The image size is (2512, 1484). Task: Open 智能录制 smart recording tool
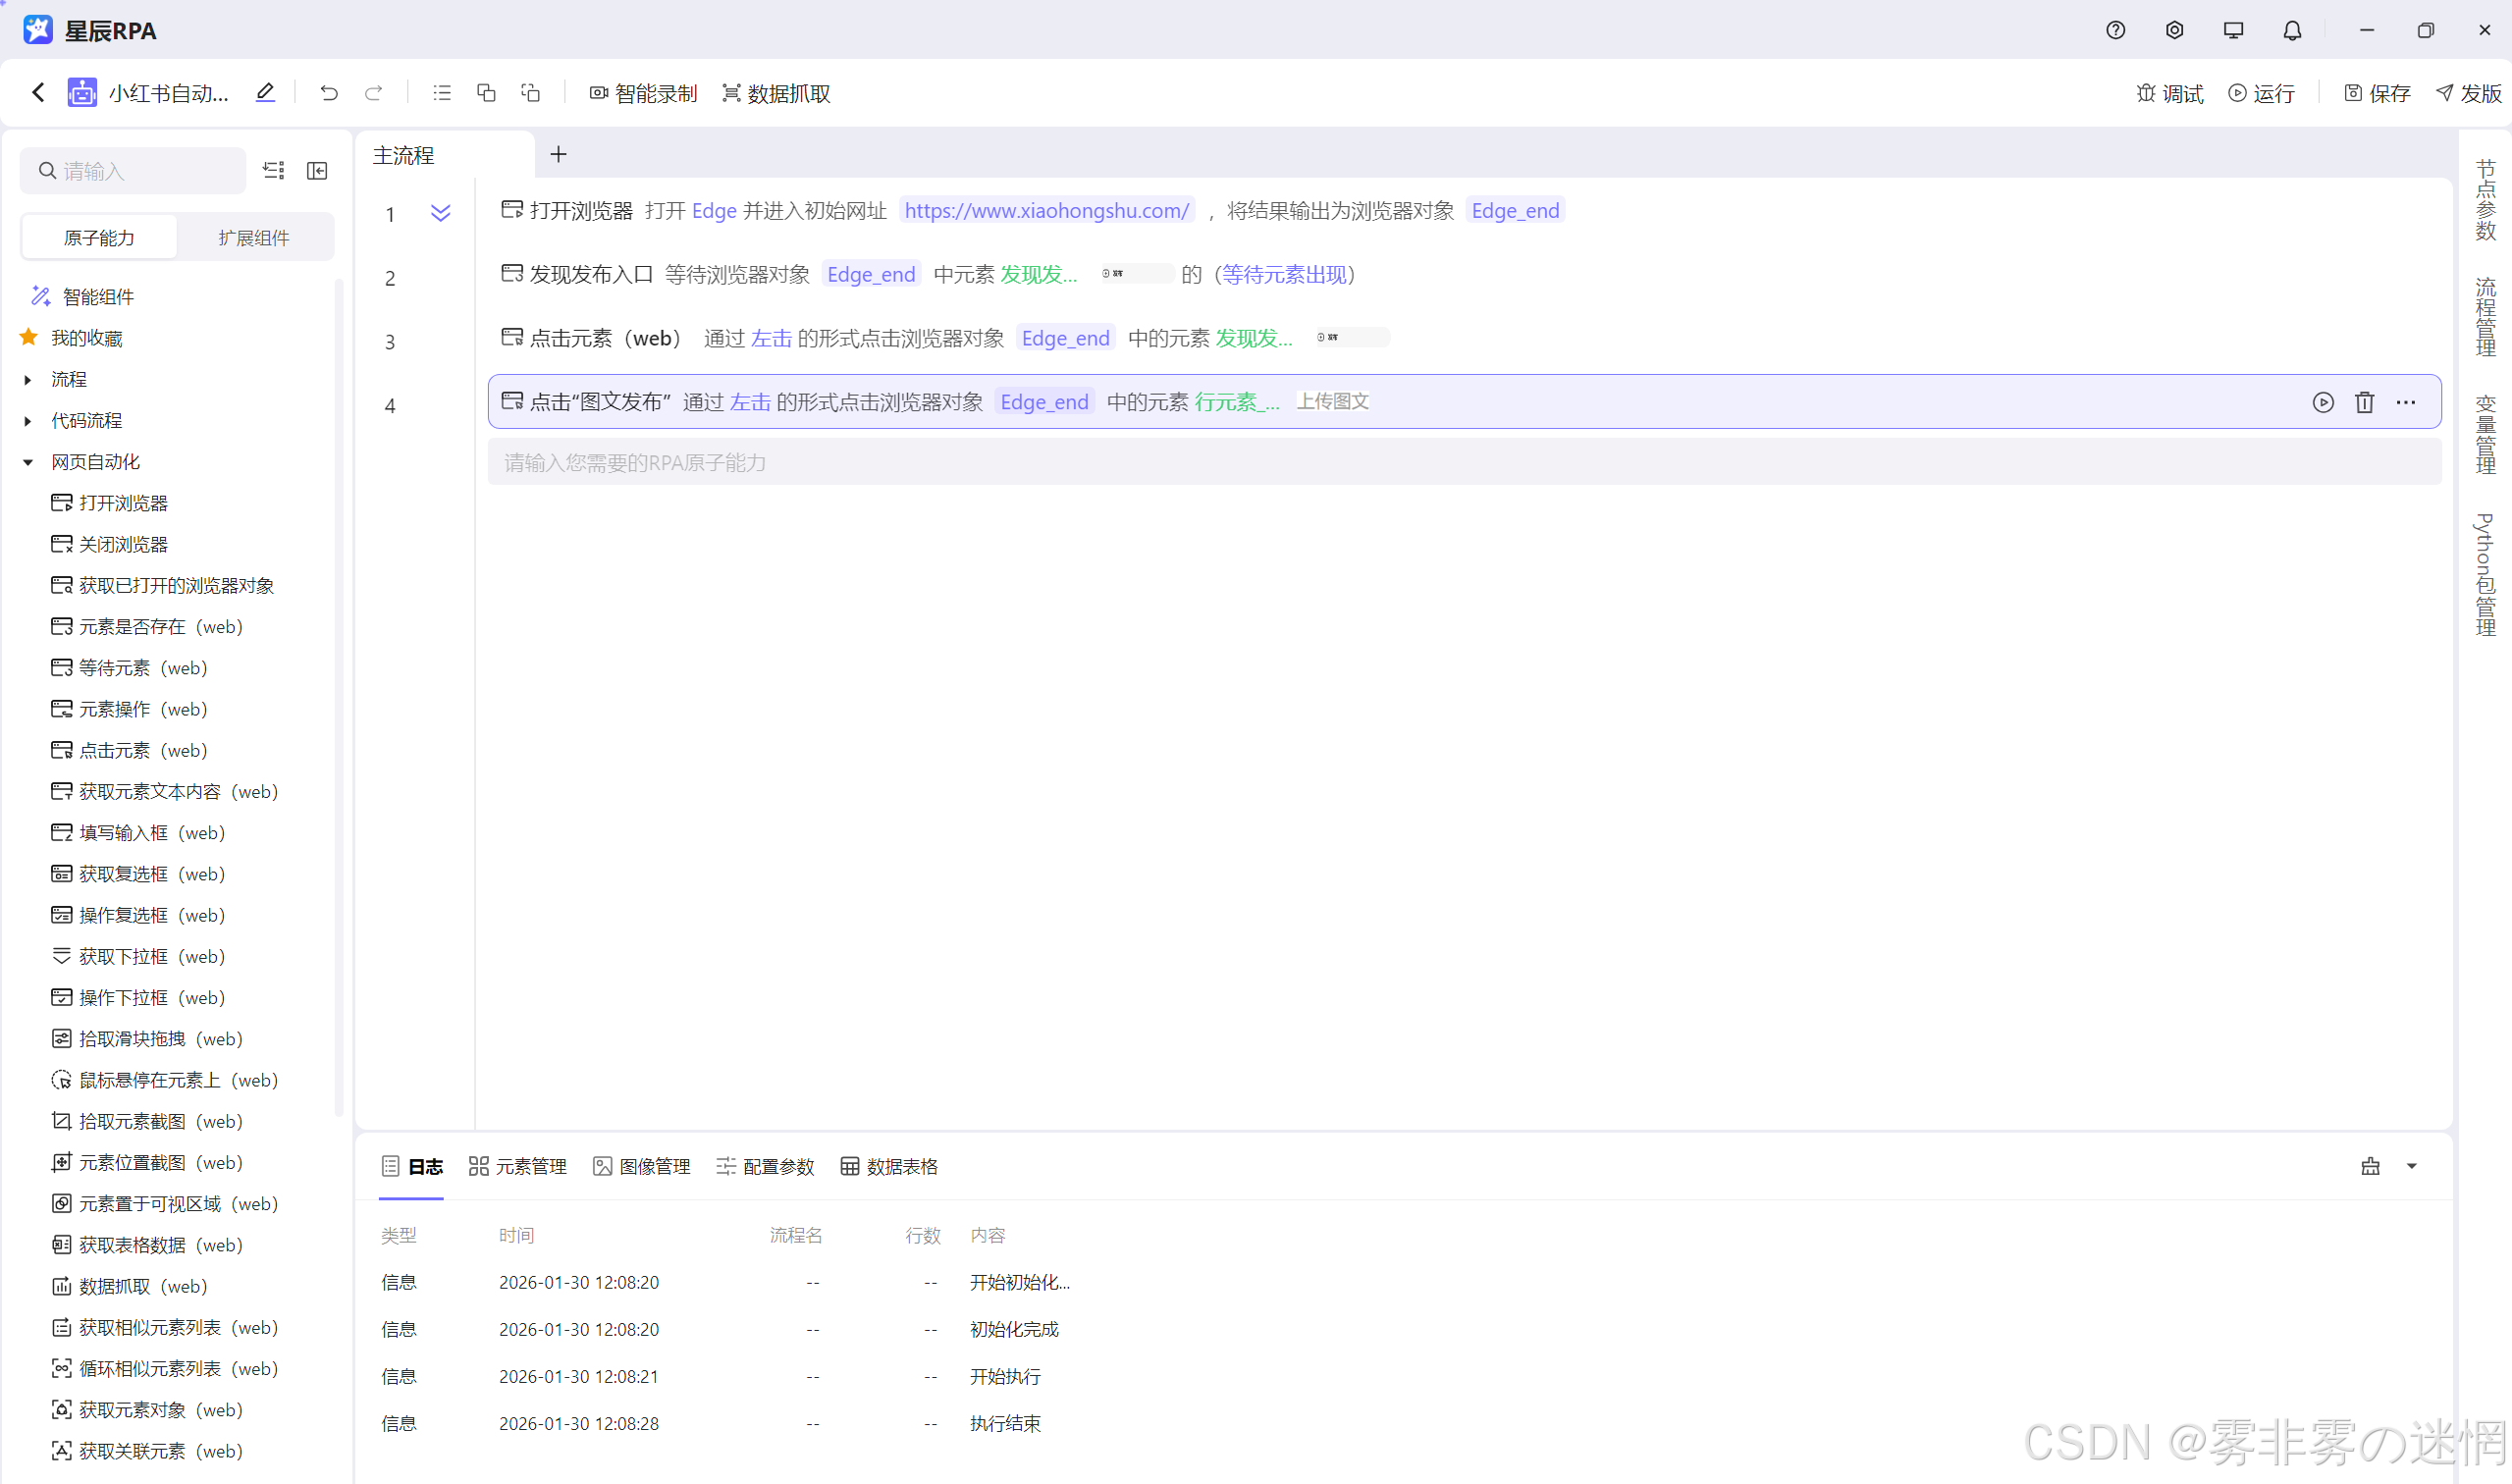coord(643,93)
